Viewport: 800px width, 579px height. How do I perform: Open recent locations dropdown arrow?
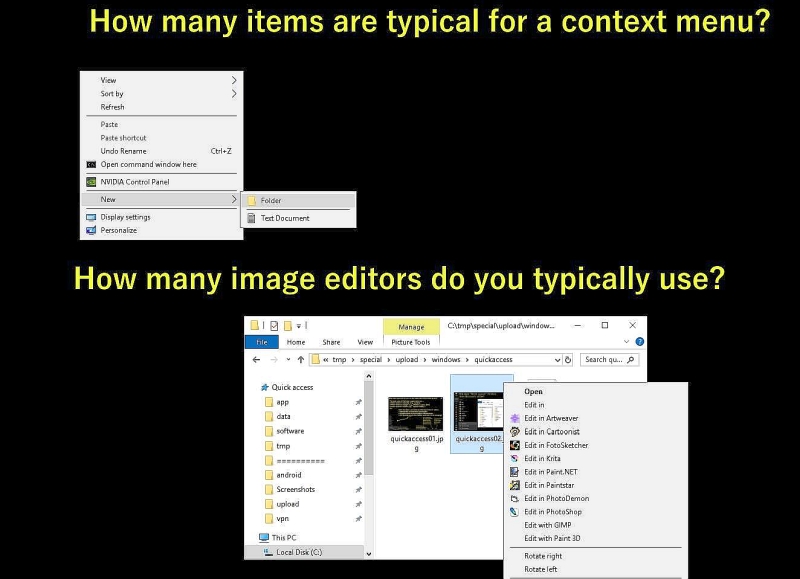288,360
